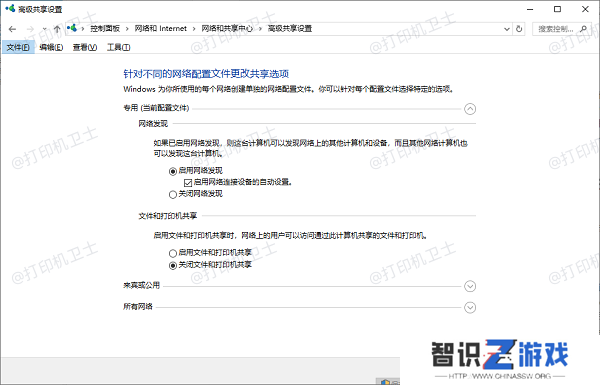Navigate to 网络和共享中心 breadcrumb
Image resolution: width=600 pixels, height=385 pixels.
(227, 29)
